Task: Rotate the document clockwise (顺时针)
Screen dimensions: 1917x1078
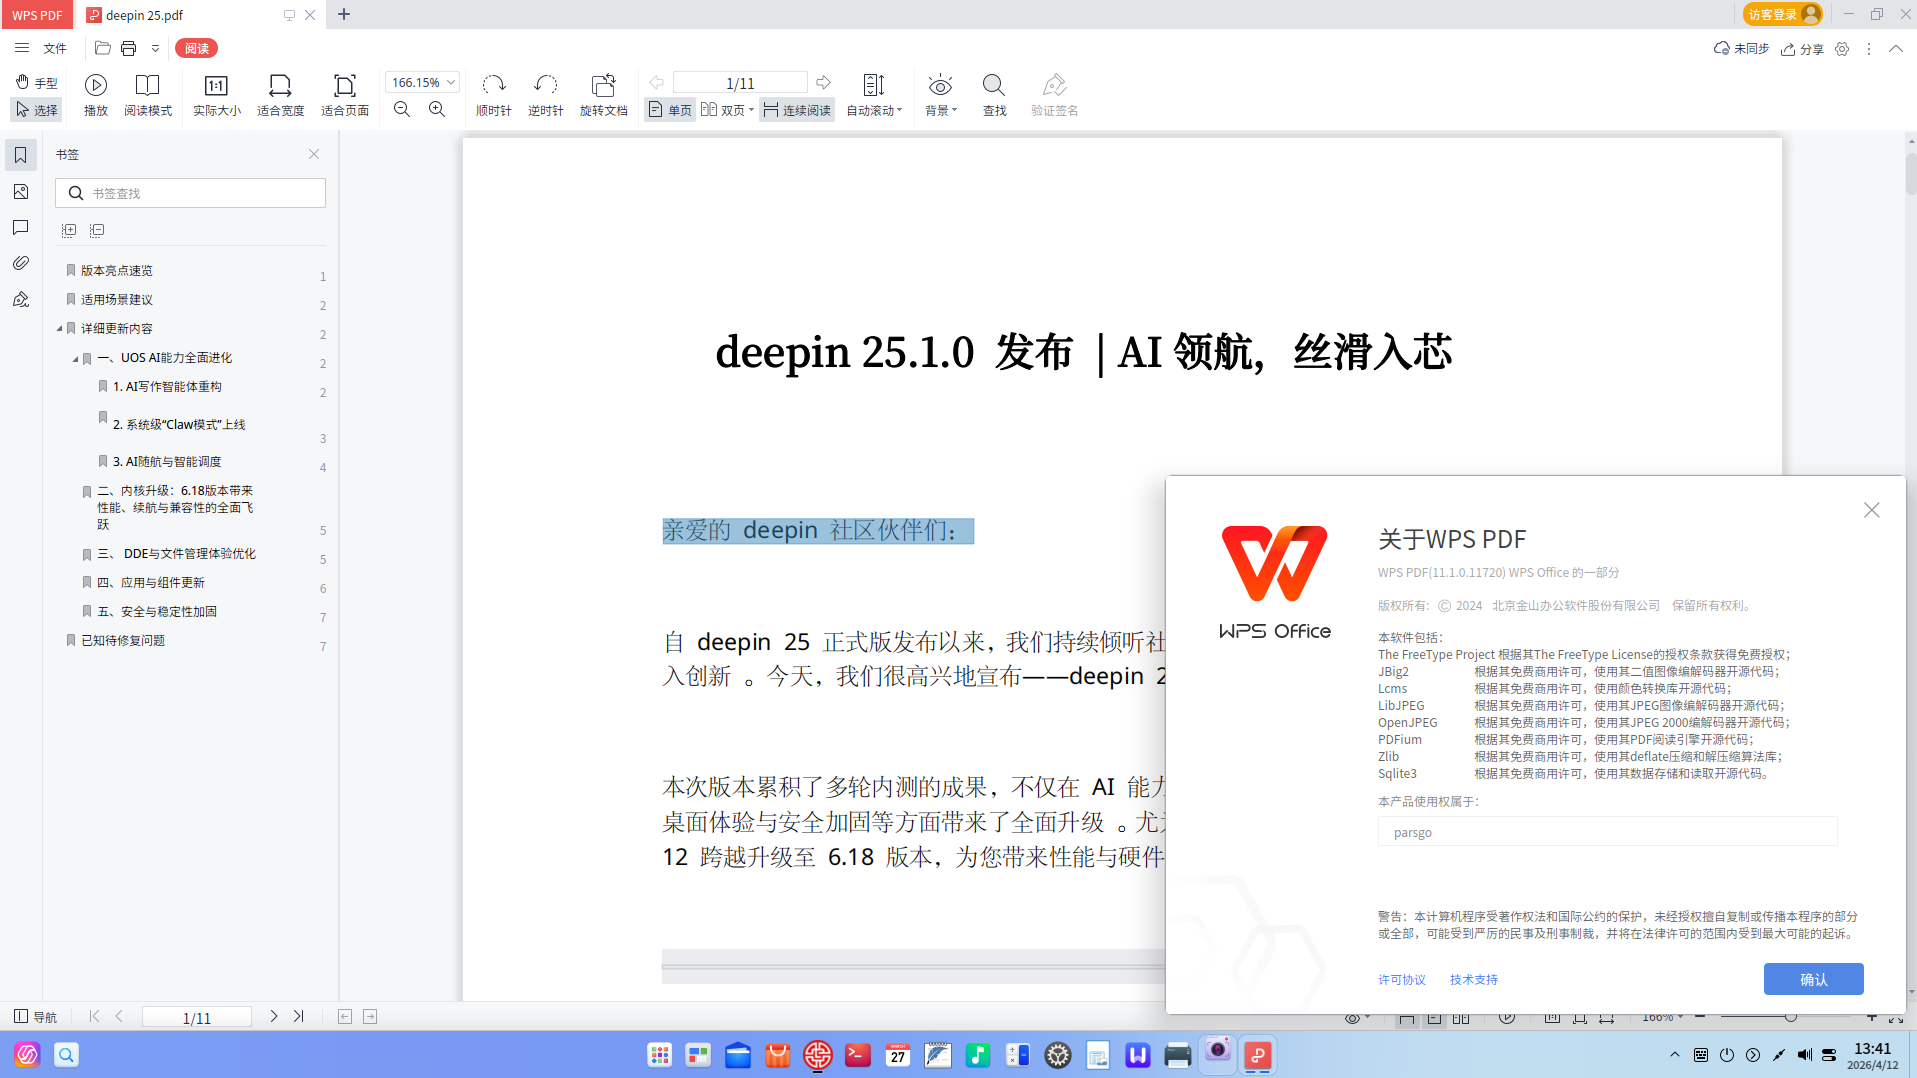Action: pyautogui.click(x=492, y=95)
